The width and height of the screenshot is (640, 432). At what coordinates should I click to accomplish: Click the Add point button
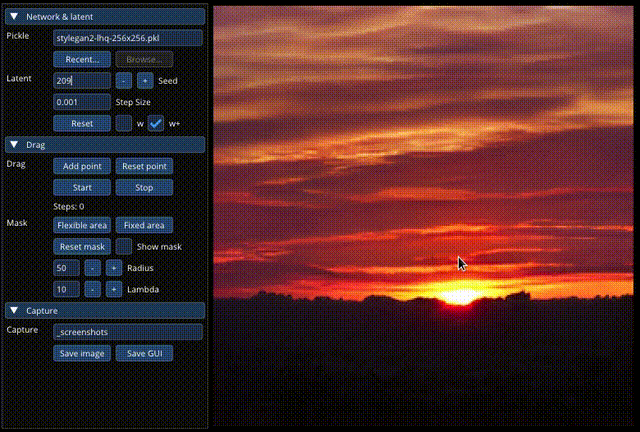82,166
